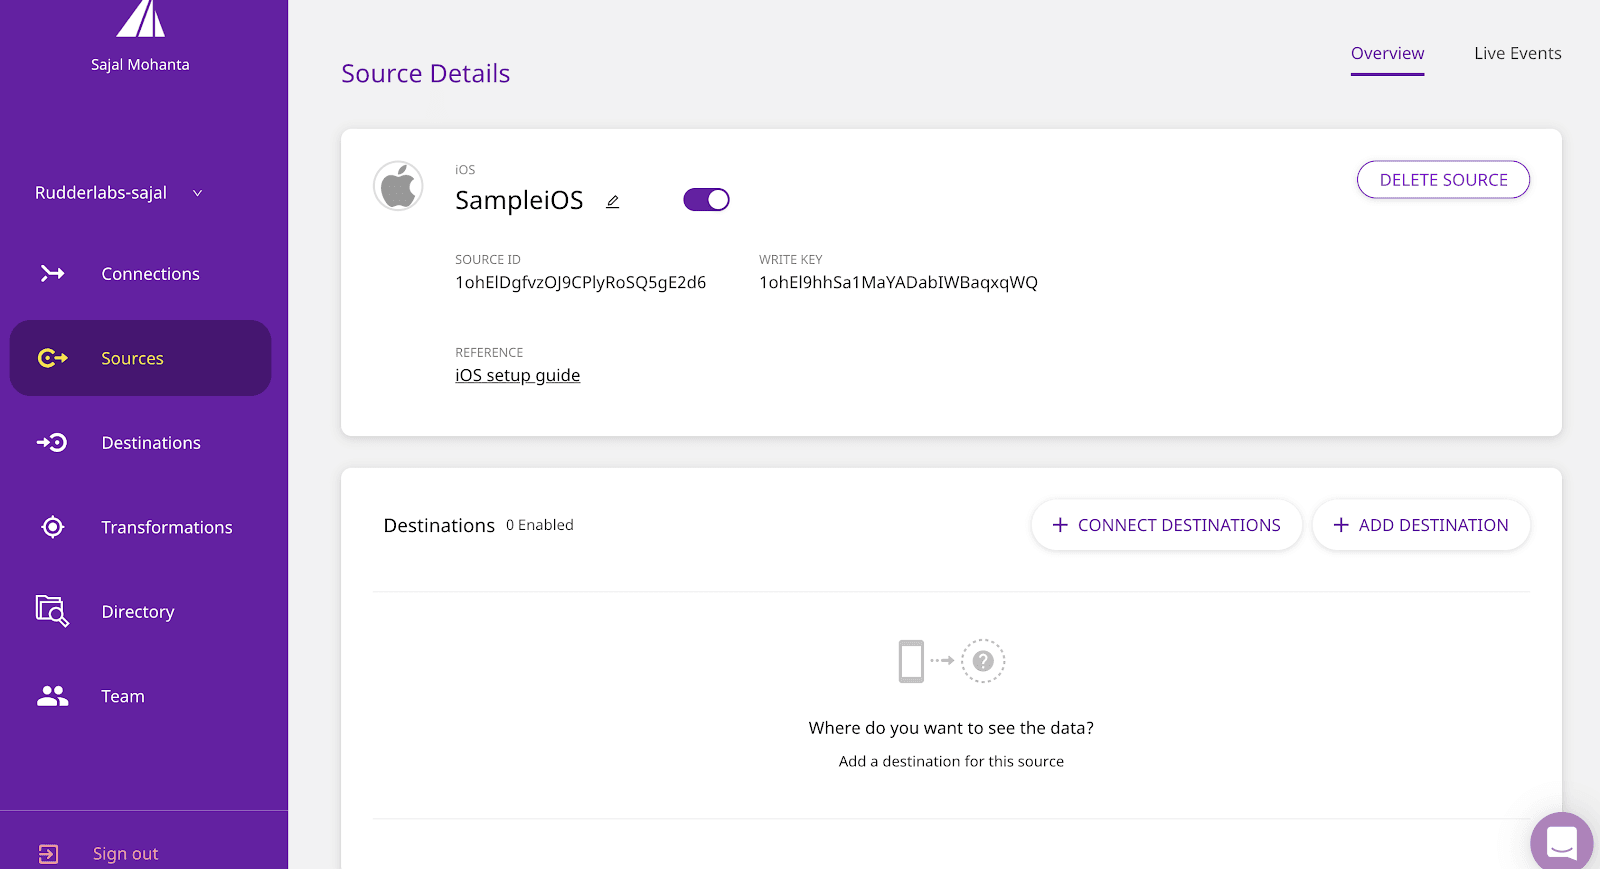This screenshot has height=869, width=1600.
Task: Click the Connections arrow icon in sidebar
Action: [x=52, y=273]
